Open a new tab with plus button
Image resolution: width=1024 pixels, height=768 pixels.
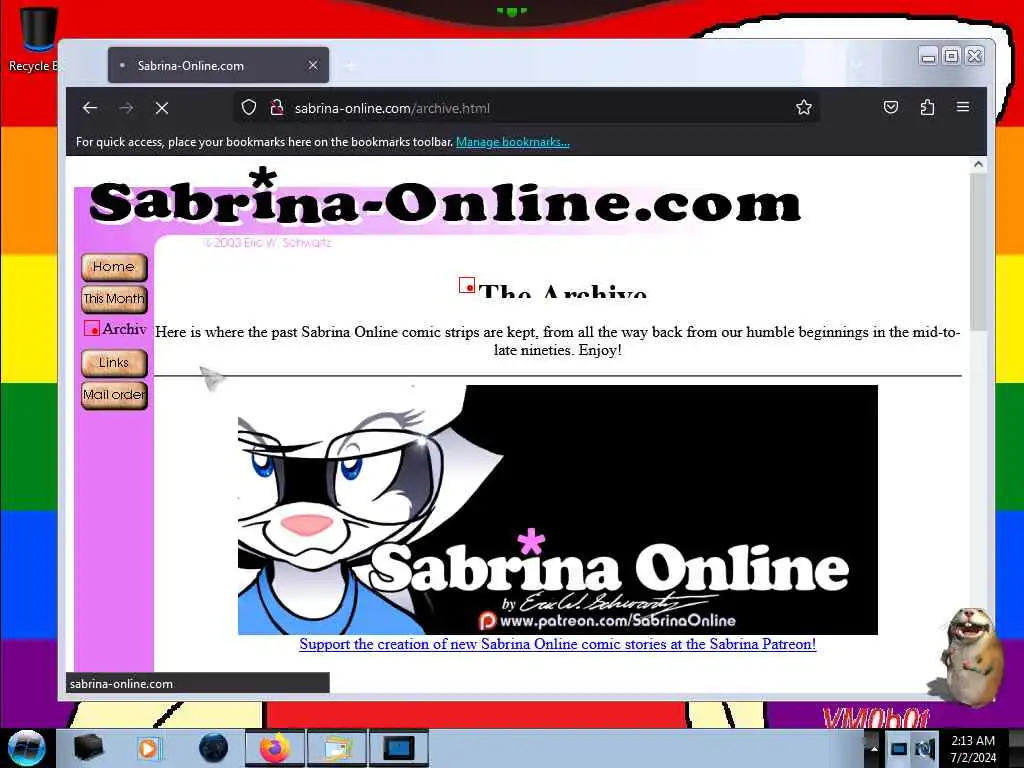click(351, 66)
